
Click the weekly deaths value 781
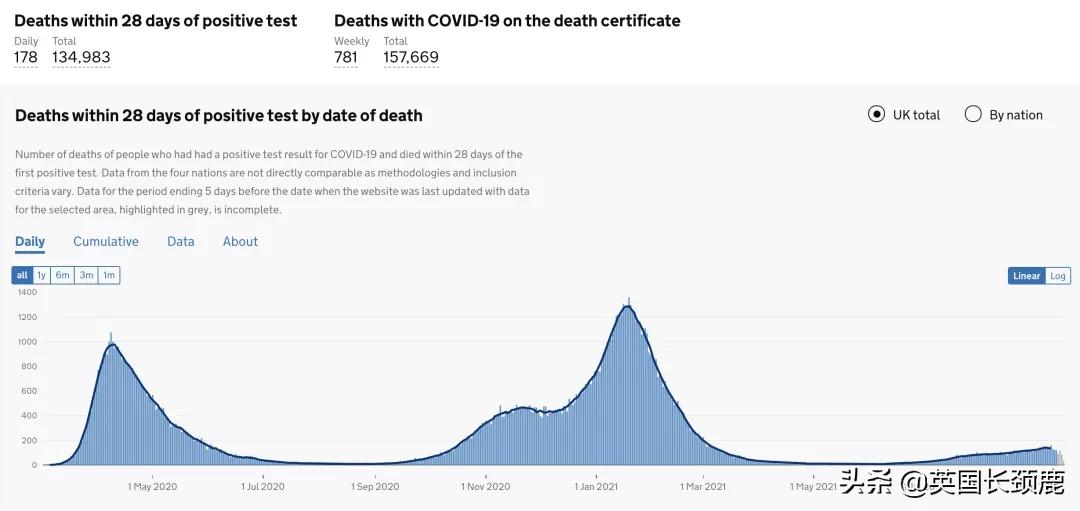point(346,57)
